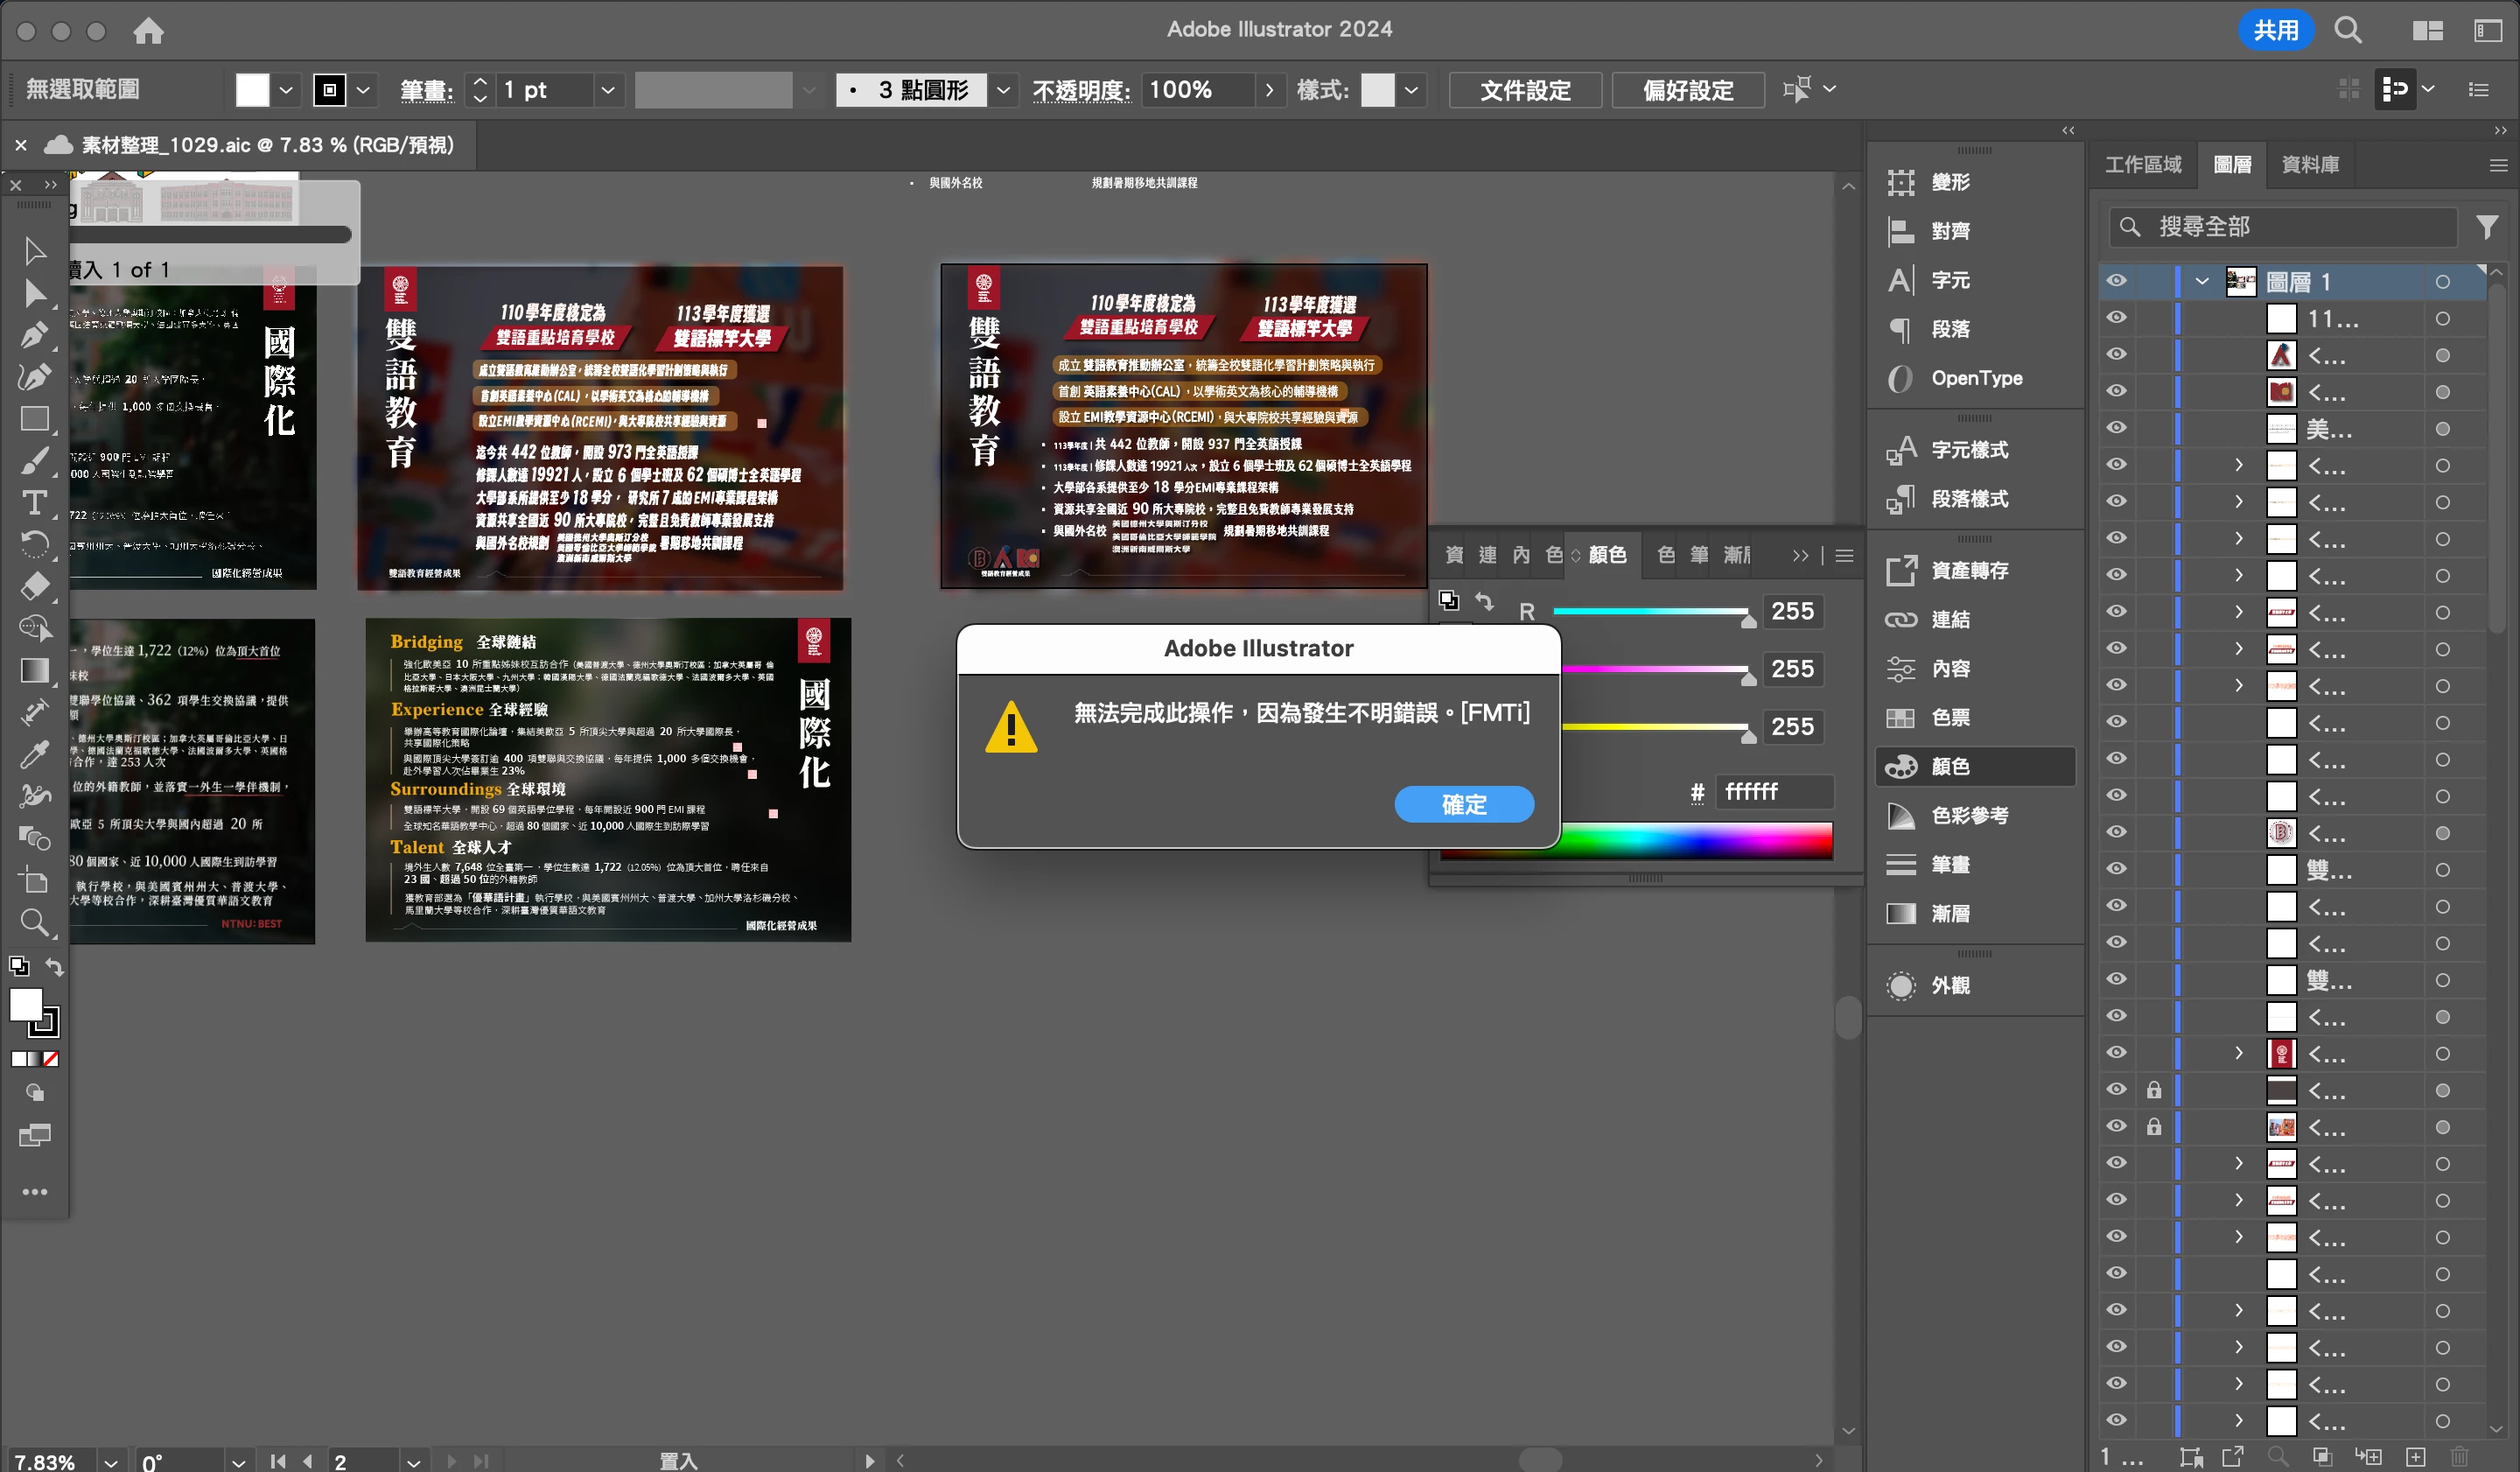Select the Artboard tool

coord(35,880)
